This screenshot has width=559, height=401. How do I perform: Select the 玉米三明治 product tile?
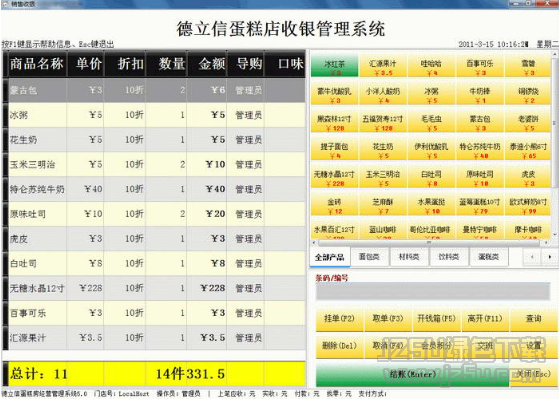[383, 177]
